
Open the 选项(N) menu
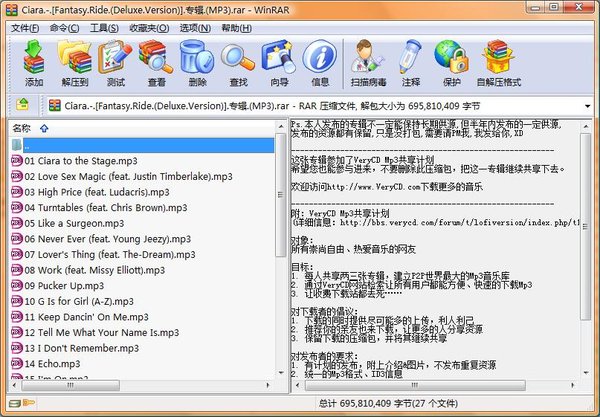[195, 28]
